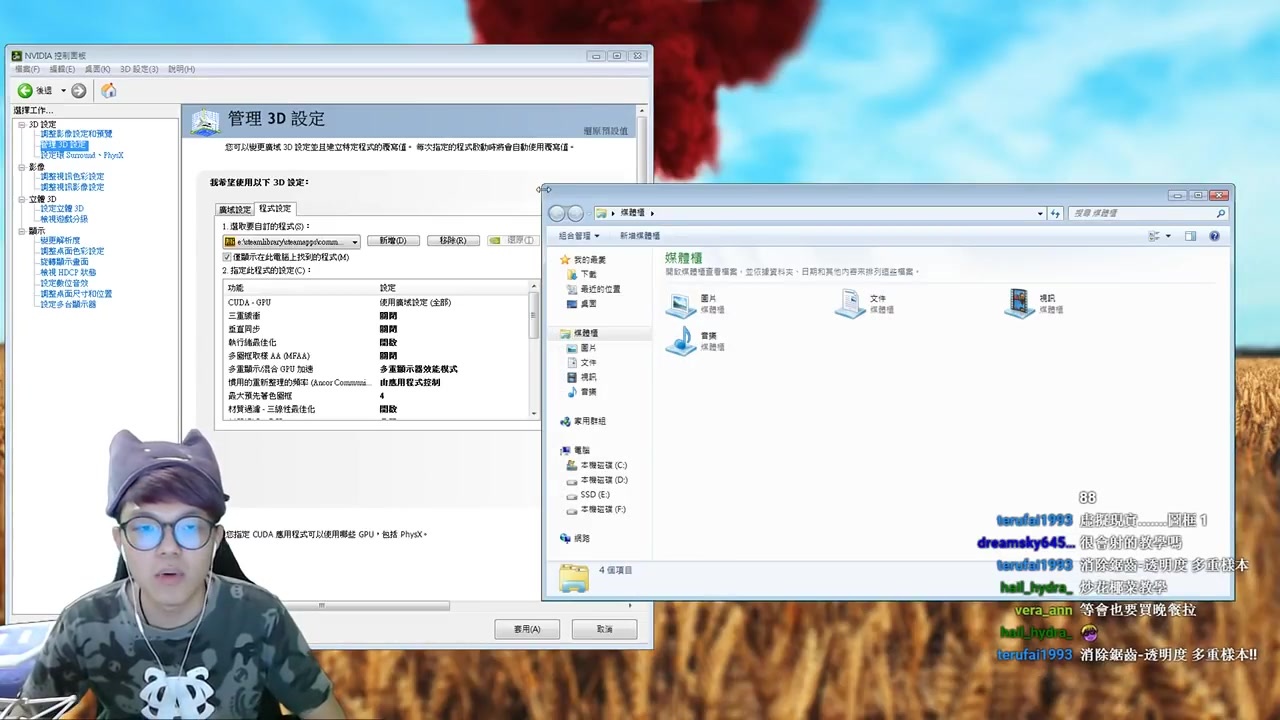Open 組合管理 dropdown in Explorer

(x=579, y=236)
